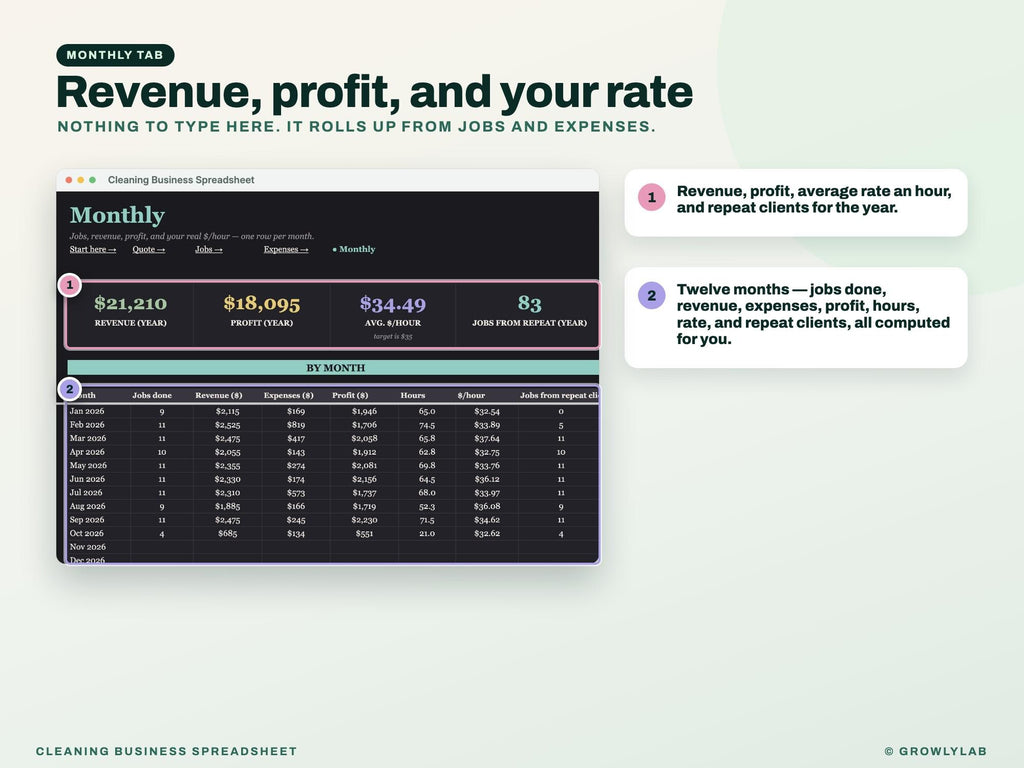Viewport: 1024px width, 768px height.
Task: Select the 'Monthly' sheet heading
Action: [117, 215]
